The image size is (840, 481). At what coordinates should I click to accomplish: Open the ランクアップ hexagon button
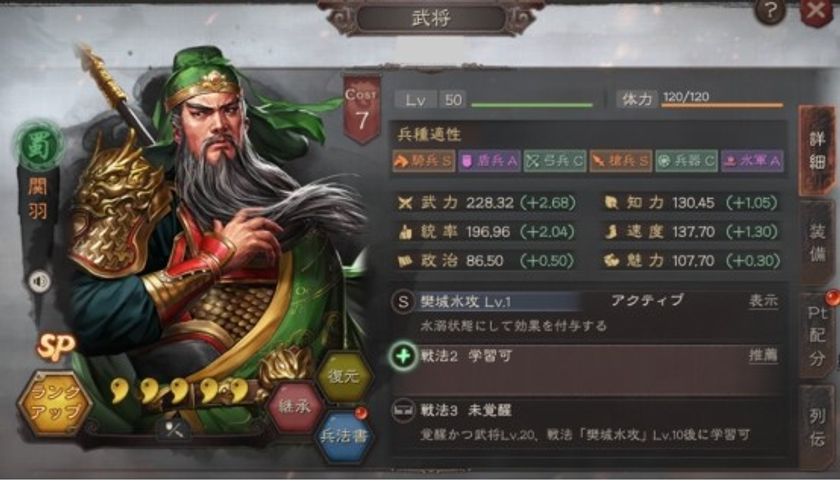(x=55, y=403)
